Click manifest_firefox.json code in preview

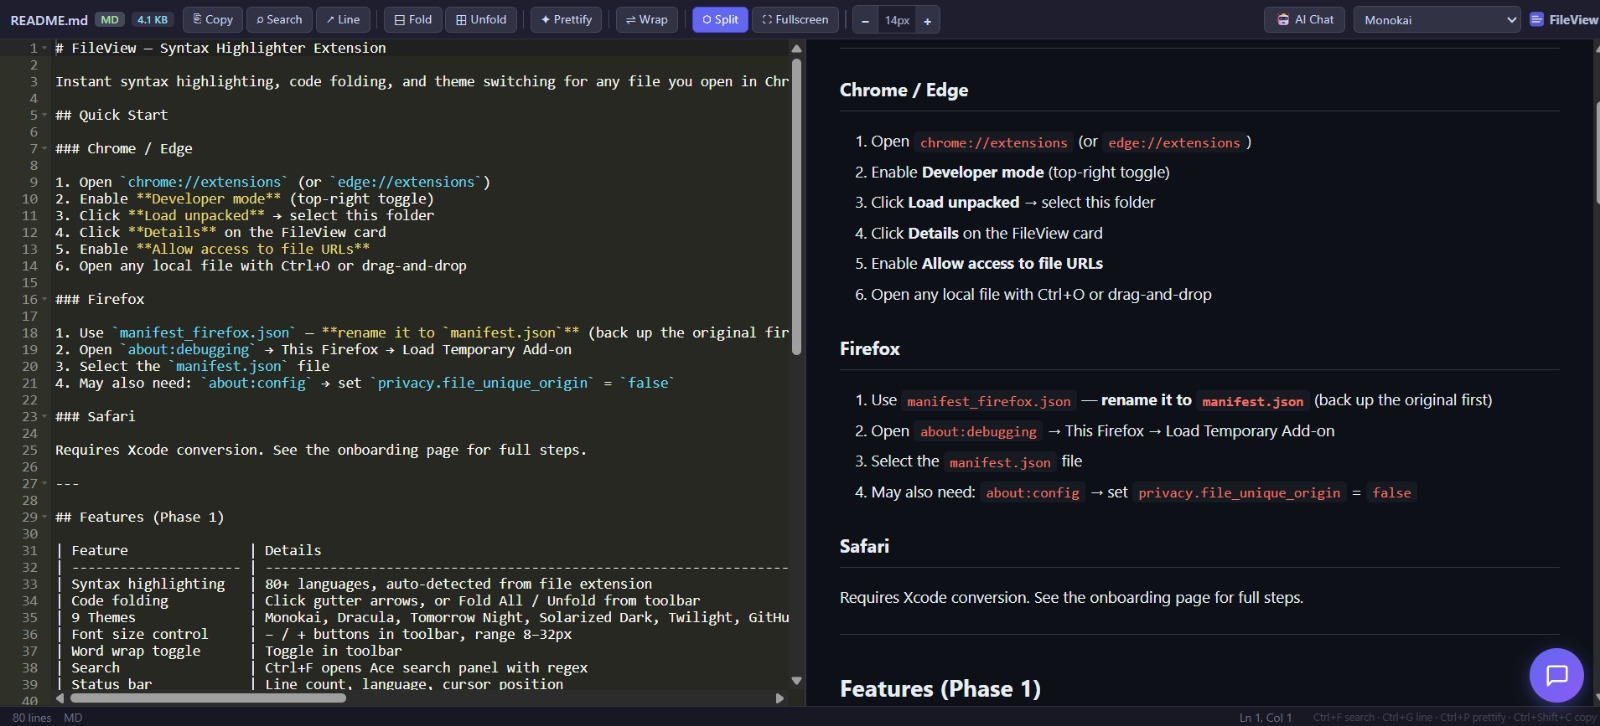coord(989,401)
